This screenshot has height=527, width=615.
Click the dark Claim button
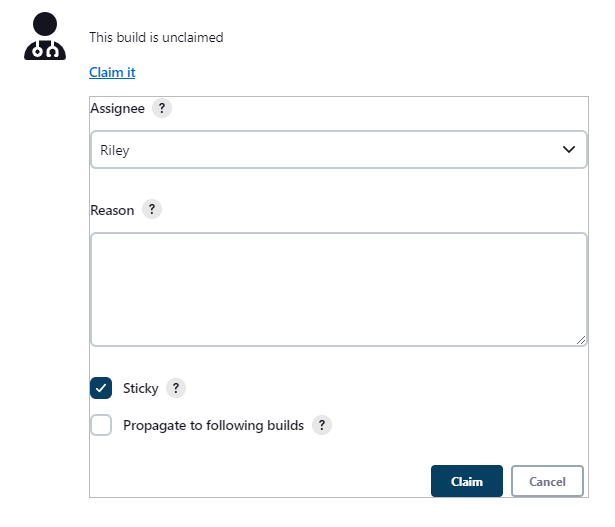(467, 481)
